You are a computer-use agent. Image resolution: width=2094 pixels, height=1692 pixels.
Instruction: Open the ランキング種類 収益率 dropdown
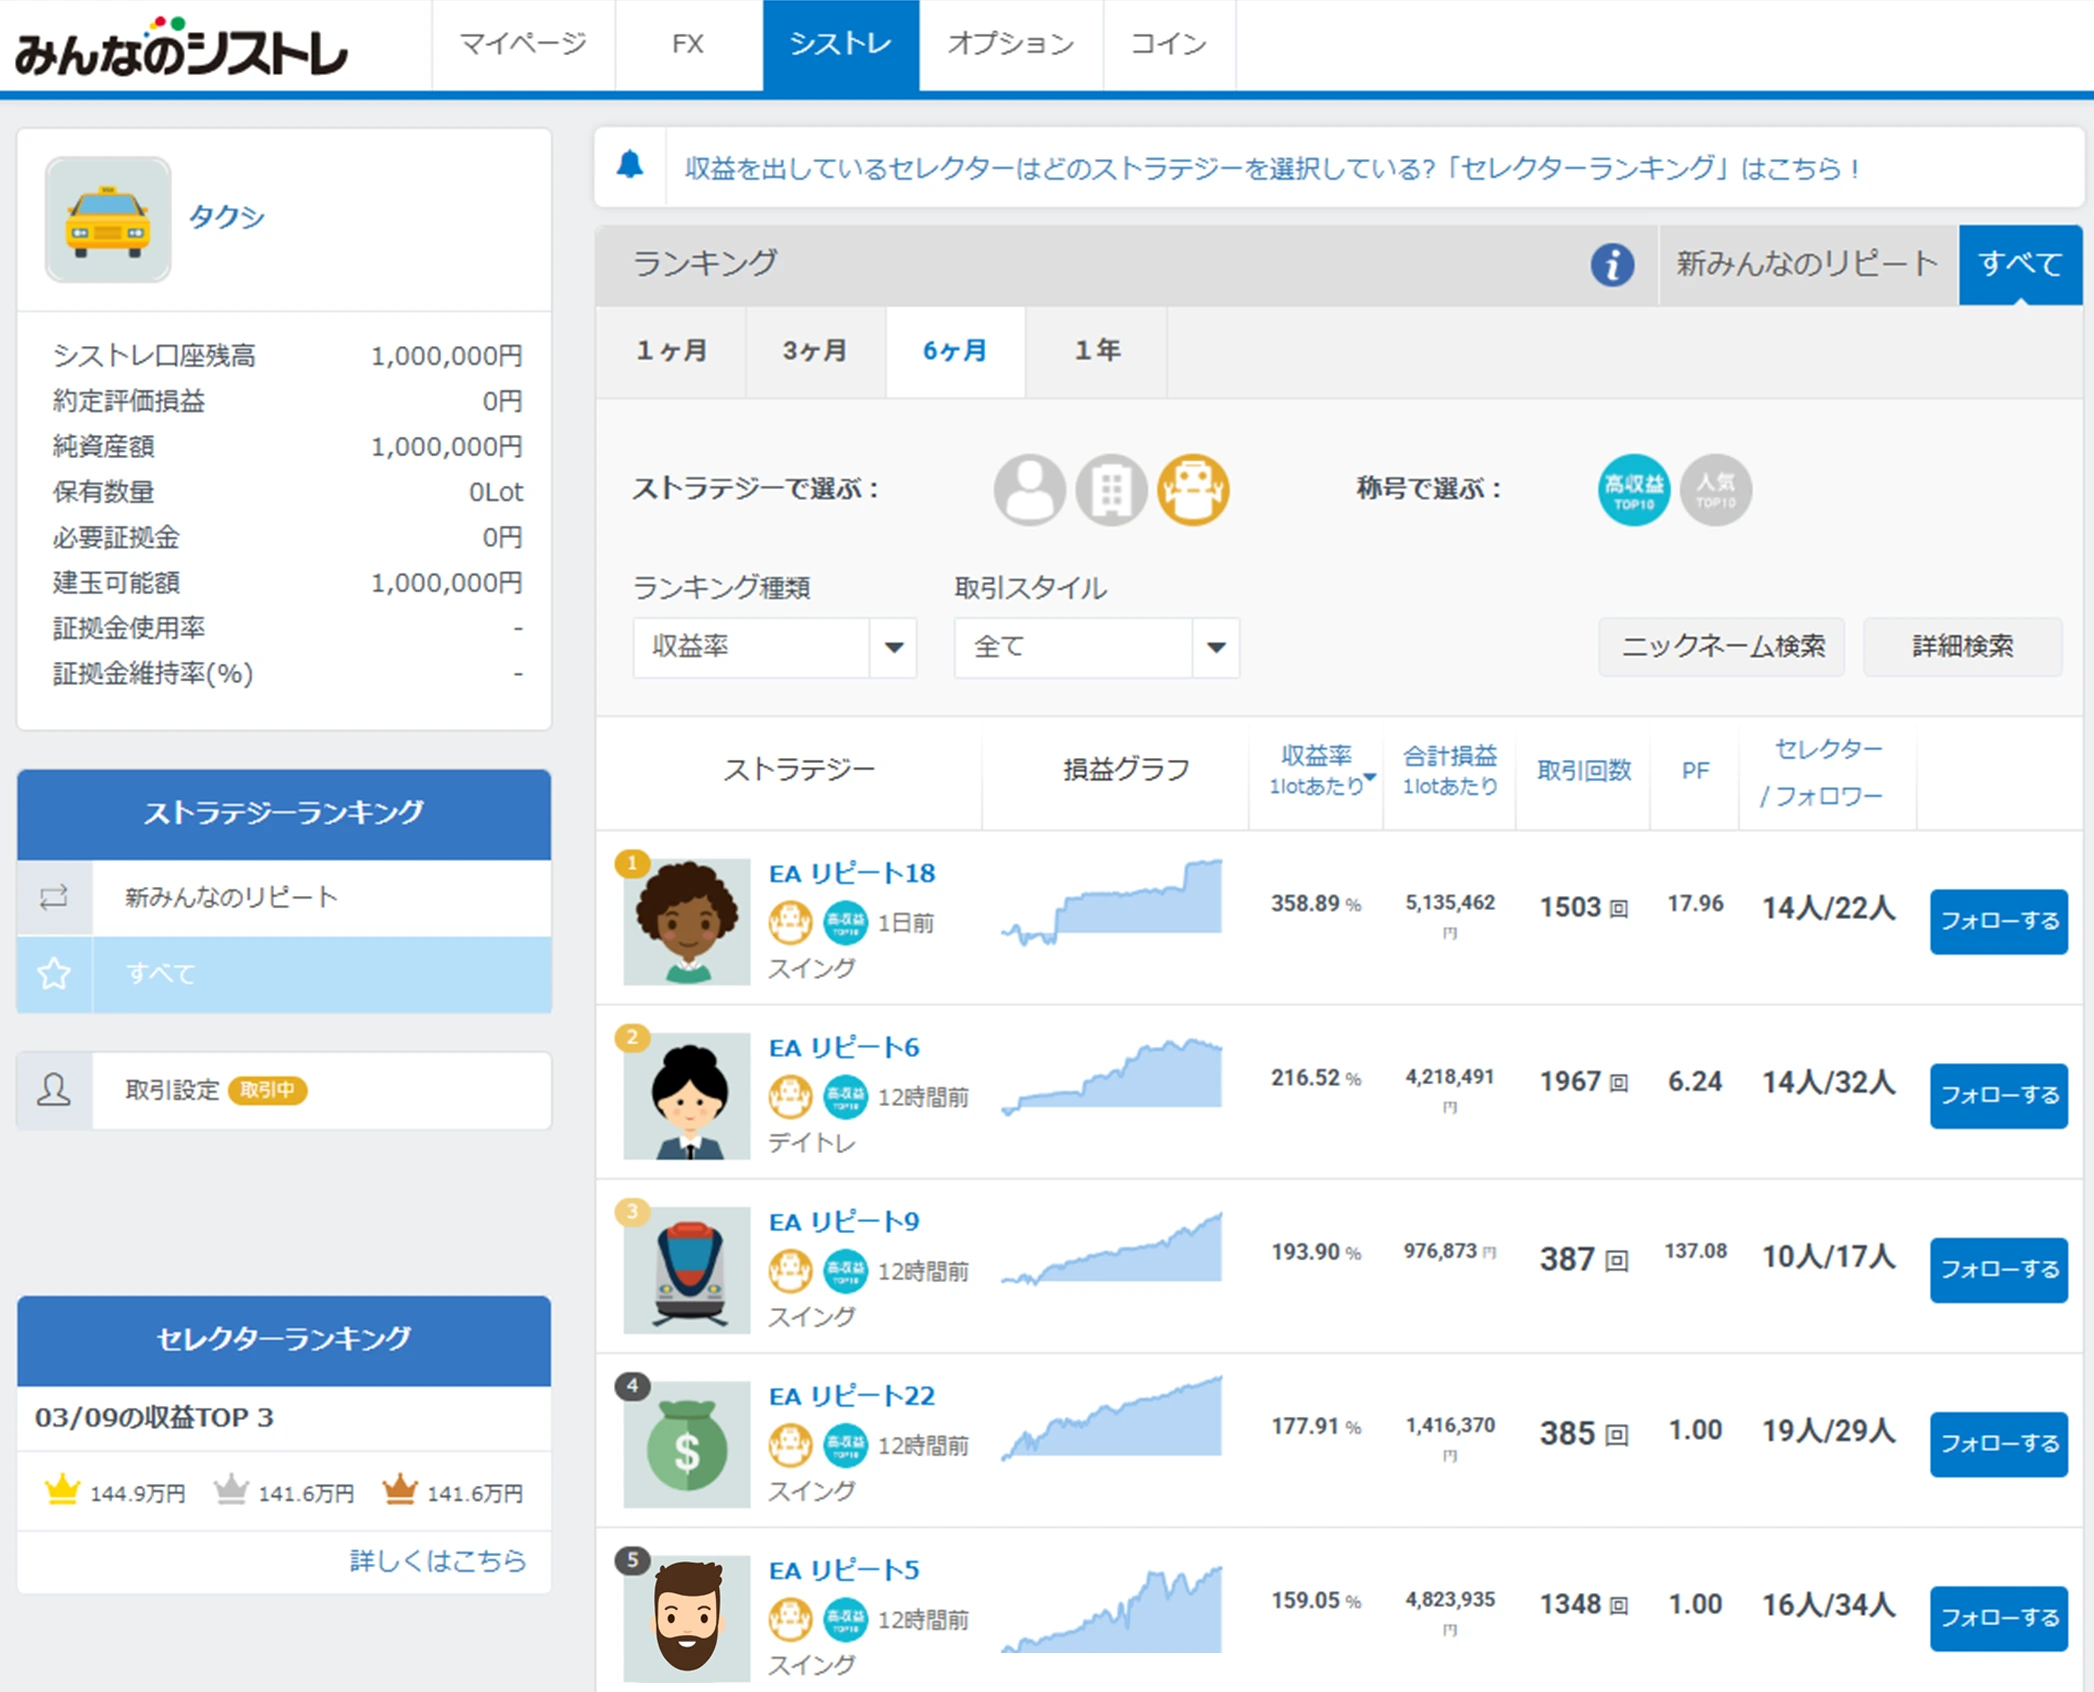point(774,647)
